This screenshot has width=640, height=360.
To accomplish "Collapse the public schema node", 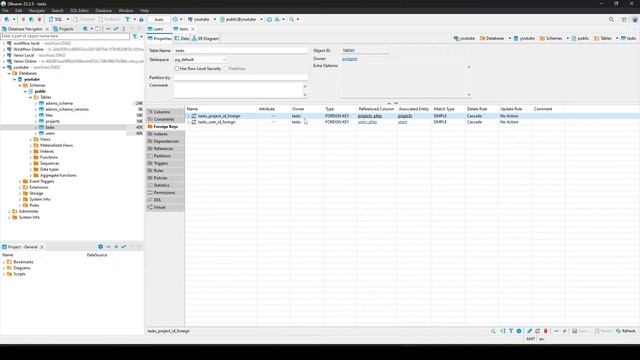I will [25, 91].
